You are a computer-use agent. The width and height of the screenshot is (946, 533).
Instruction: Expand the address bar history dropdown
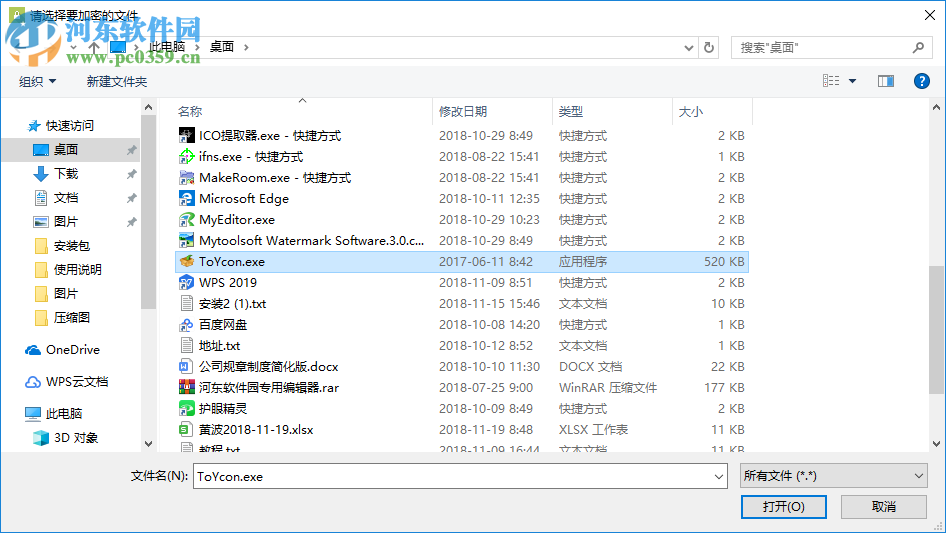click(688, 47)
